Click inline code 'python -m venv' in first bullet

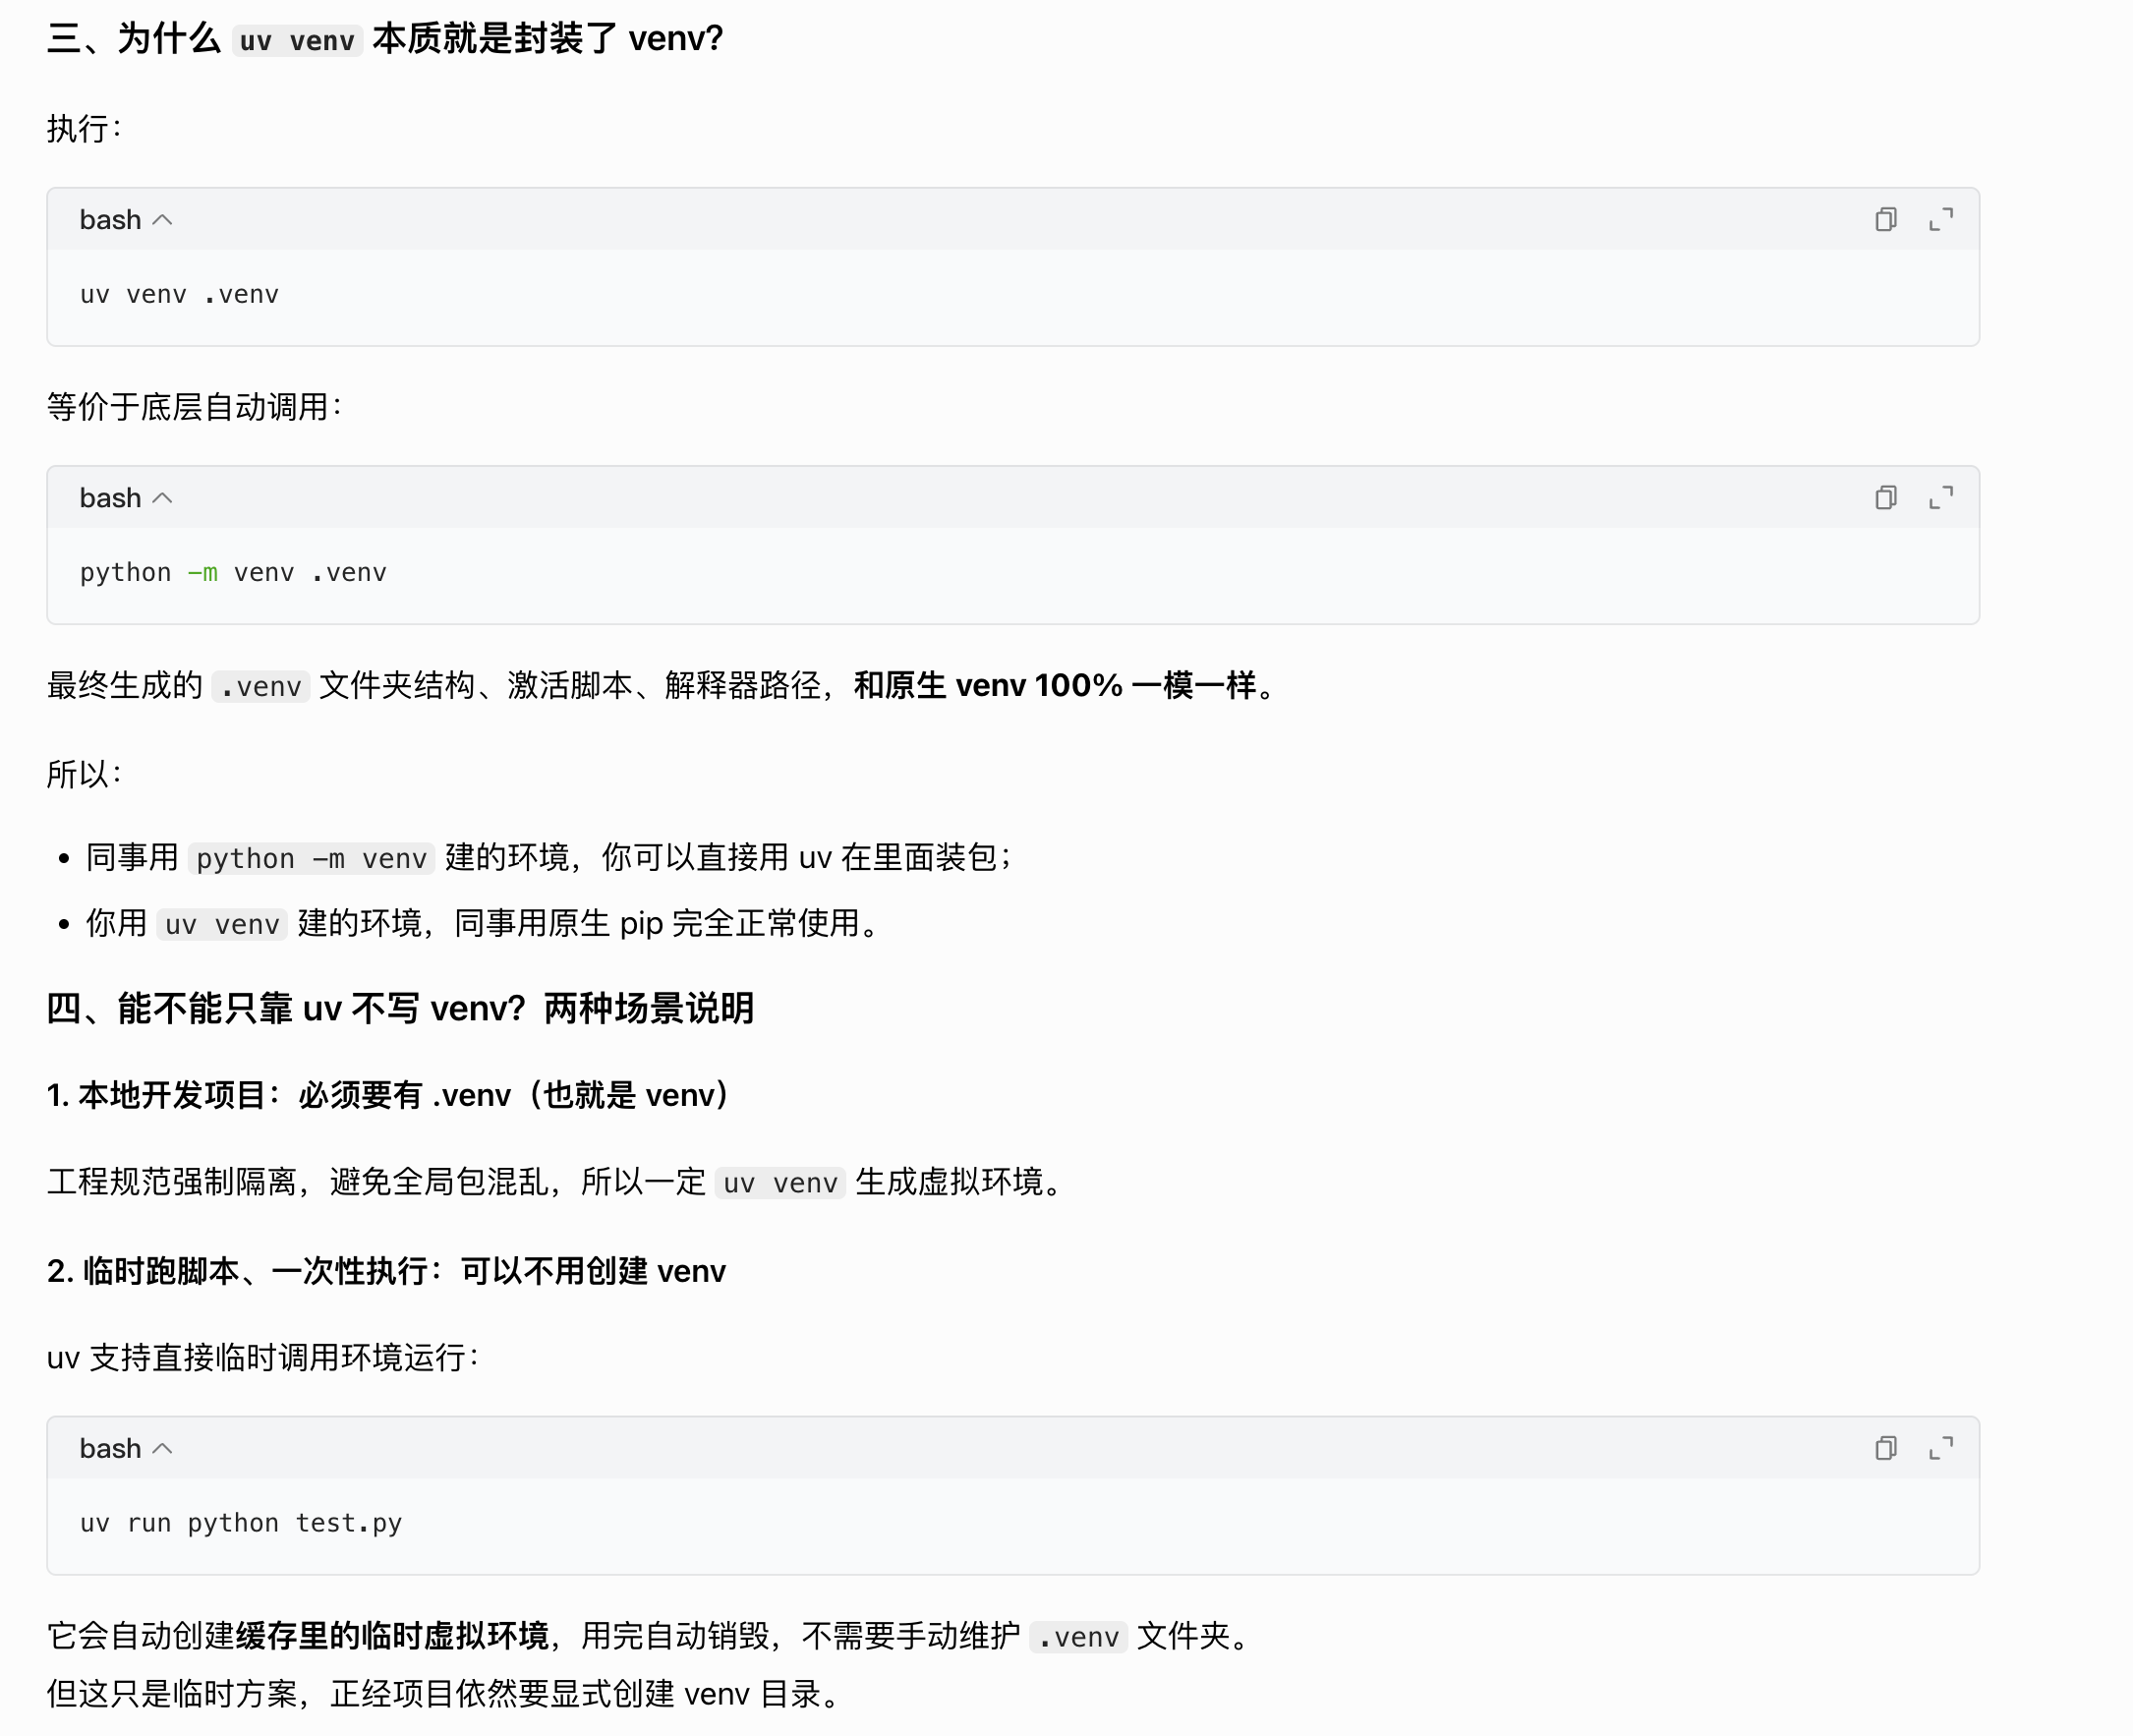[x=312, y=859]
